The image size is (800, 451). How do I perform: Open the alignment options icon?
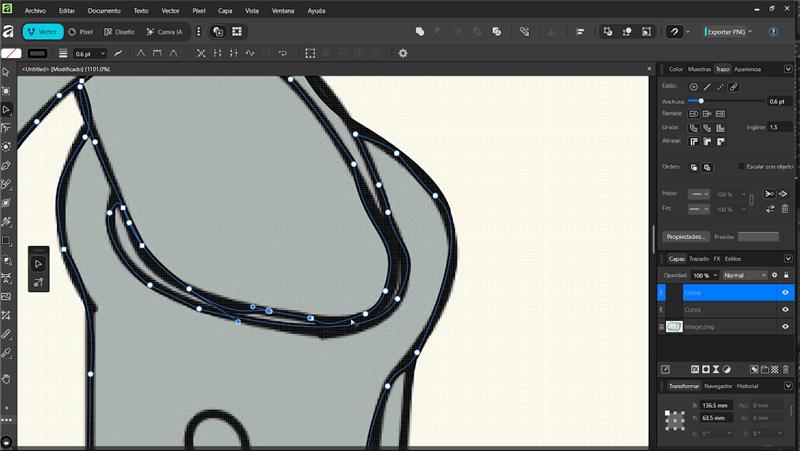coord(580,32)
